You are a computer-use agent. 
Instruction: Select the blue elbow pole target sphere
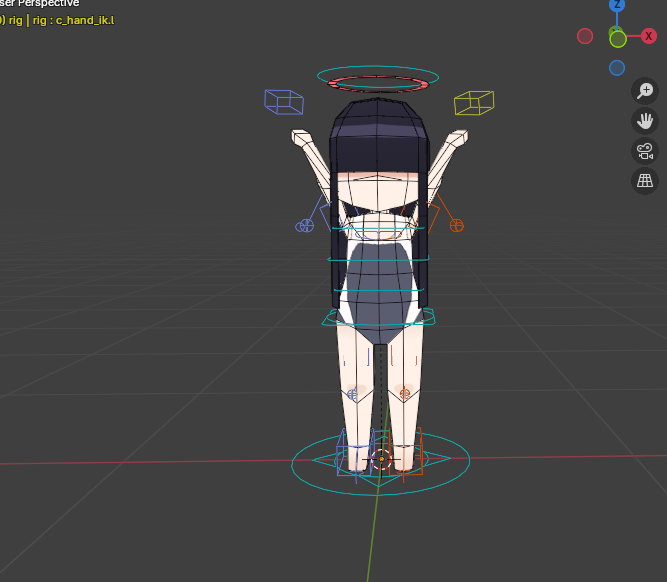click(x=304, y=226)
